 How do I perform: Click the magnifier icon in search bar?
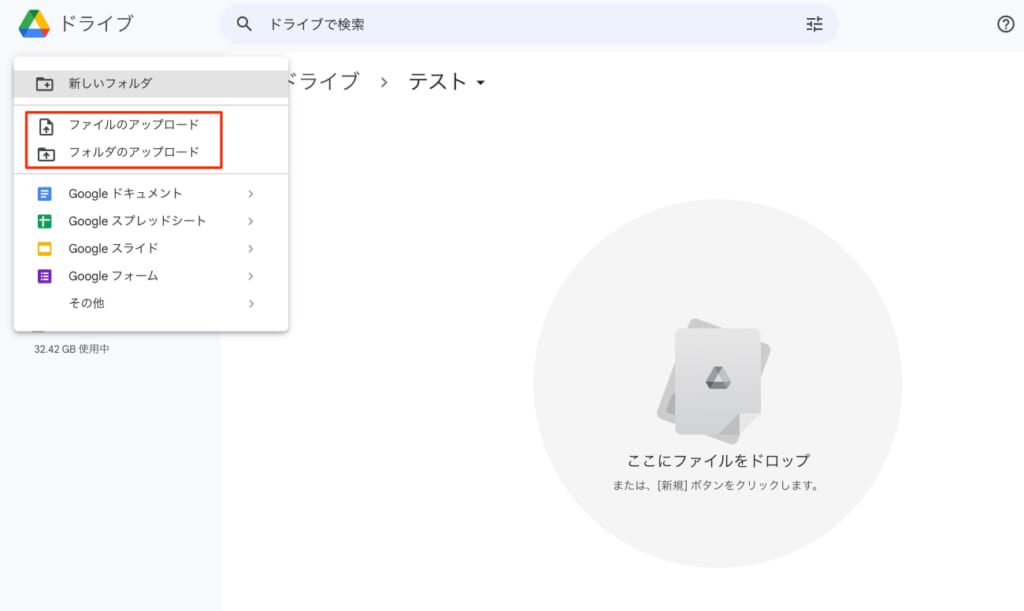244,24
